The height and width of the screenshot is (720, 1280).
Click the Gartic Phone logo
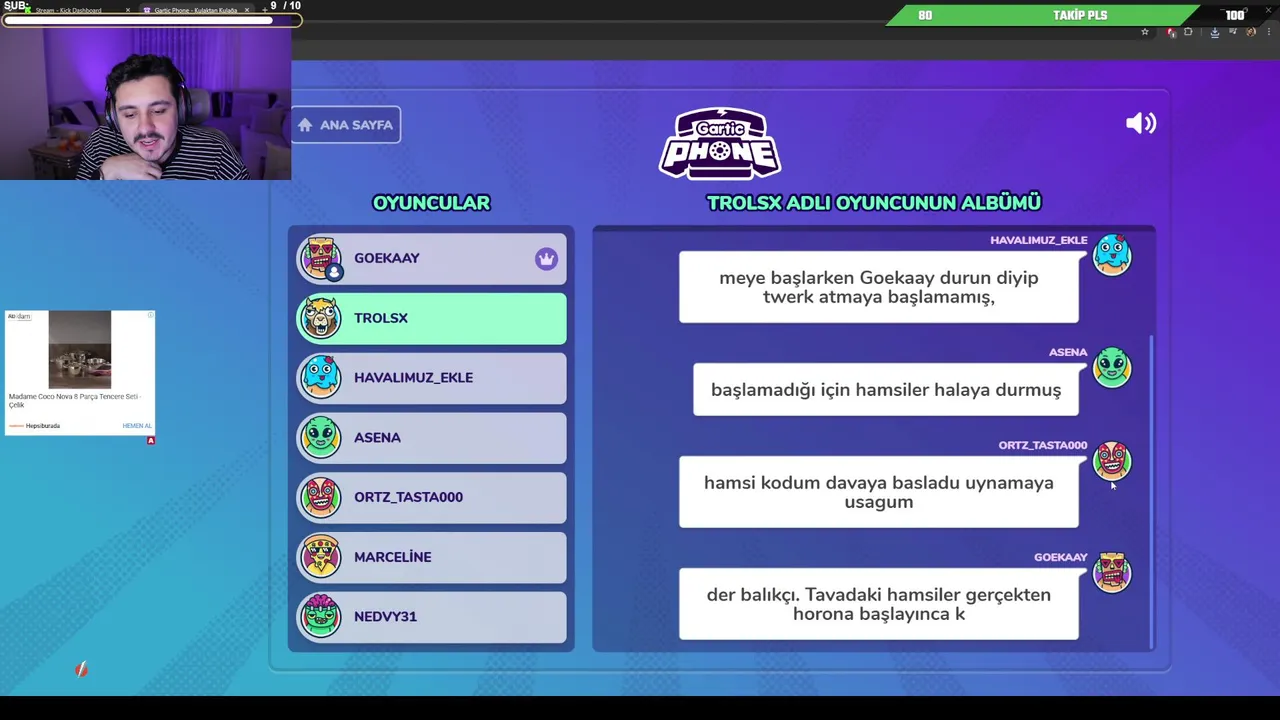tap(720, 143)
